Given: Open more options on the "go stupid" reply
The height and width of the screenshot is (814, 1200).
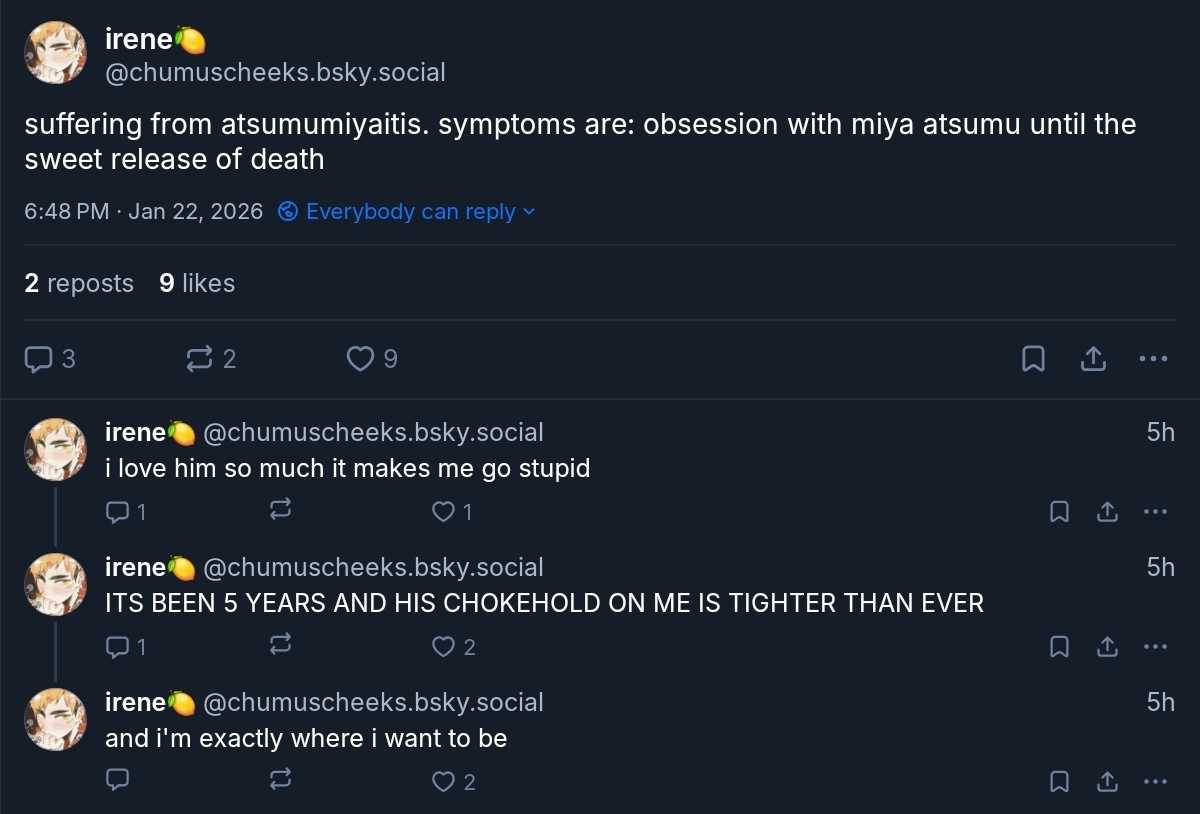Looking at the screenshot, I should pyautogui.click(x=1155, y=512).
